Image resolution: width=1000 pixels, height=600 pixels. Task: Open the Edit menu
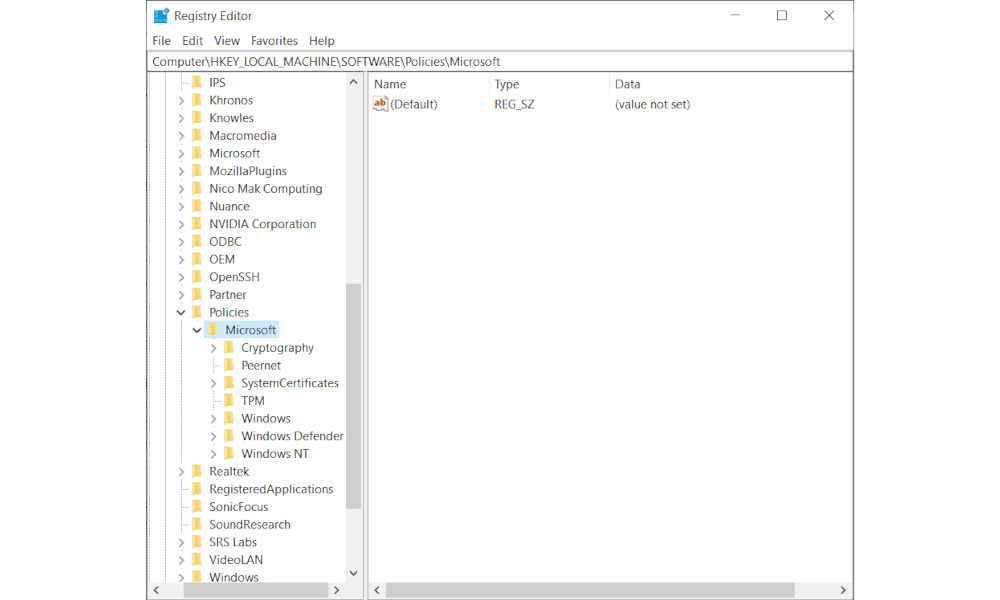coord(192,41)
